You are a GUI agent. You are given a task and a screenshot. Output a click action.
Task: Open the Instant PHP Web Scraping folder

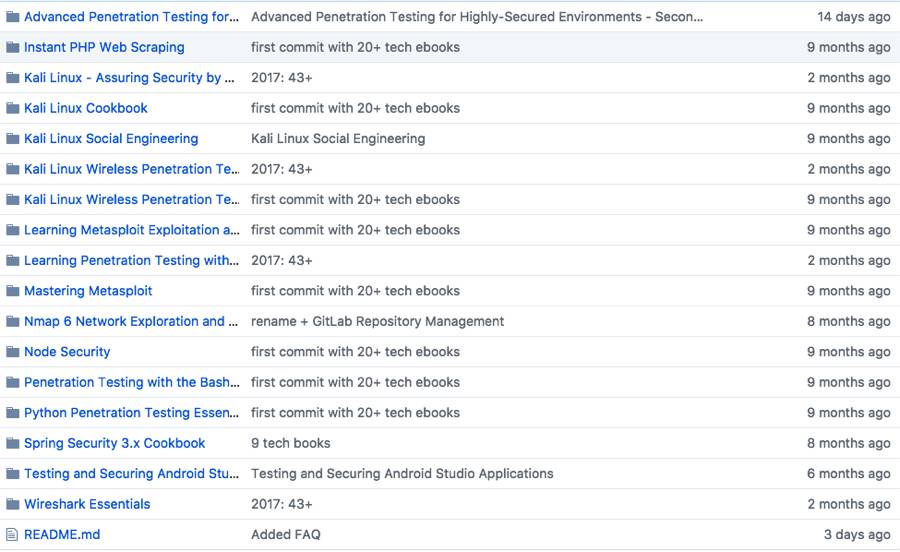click(104, 47)
